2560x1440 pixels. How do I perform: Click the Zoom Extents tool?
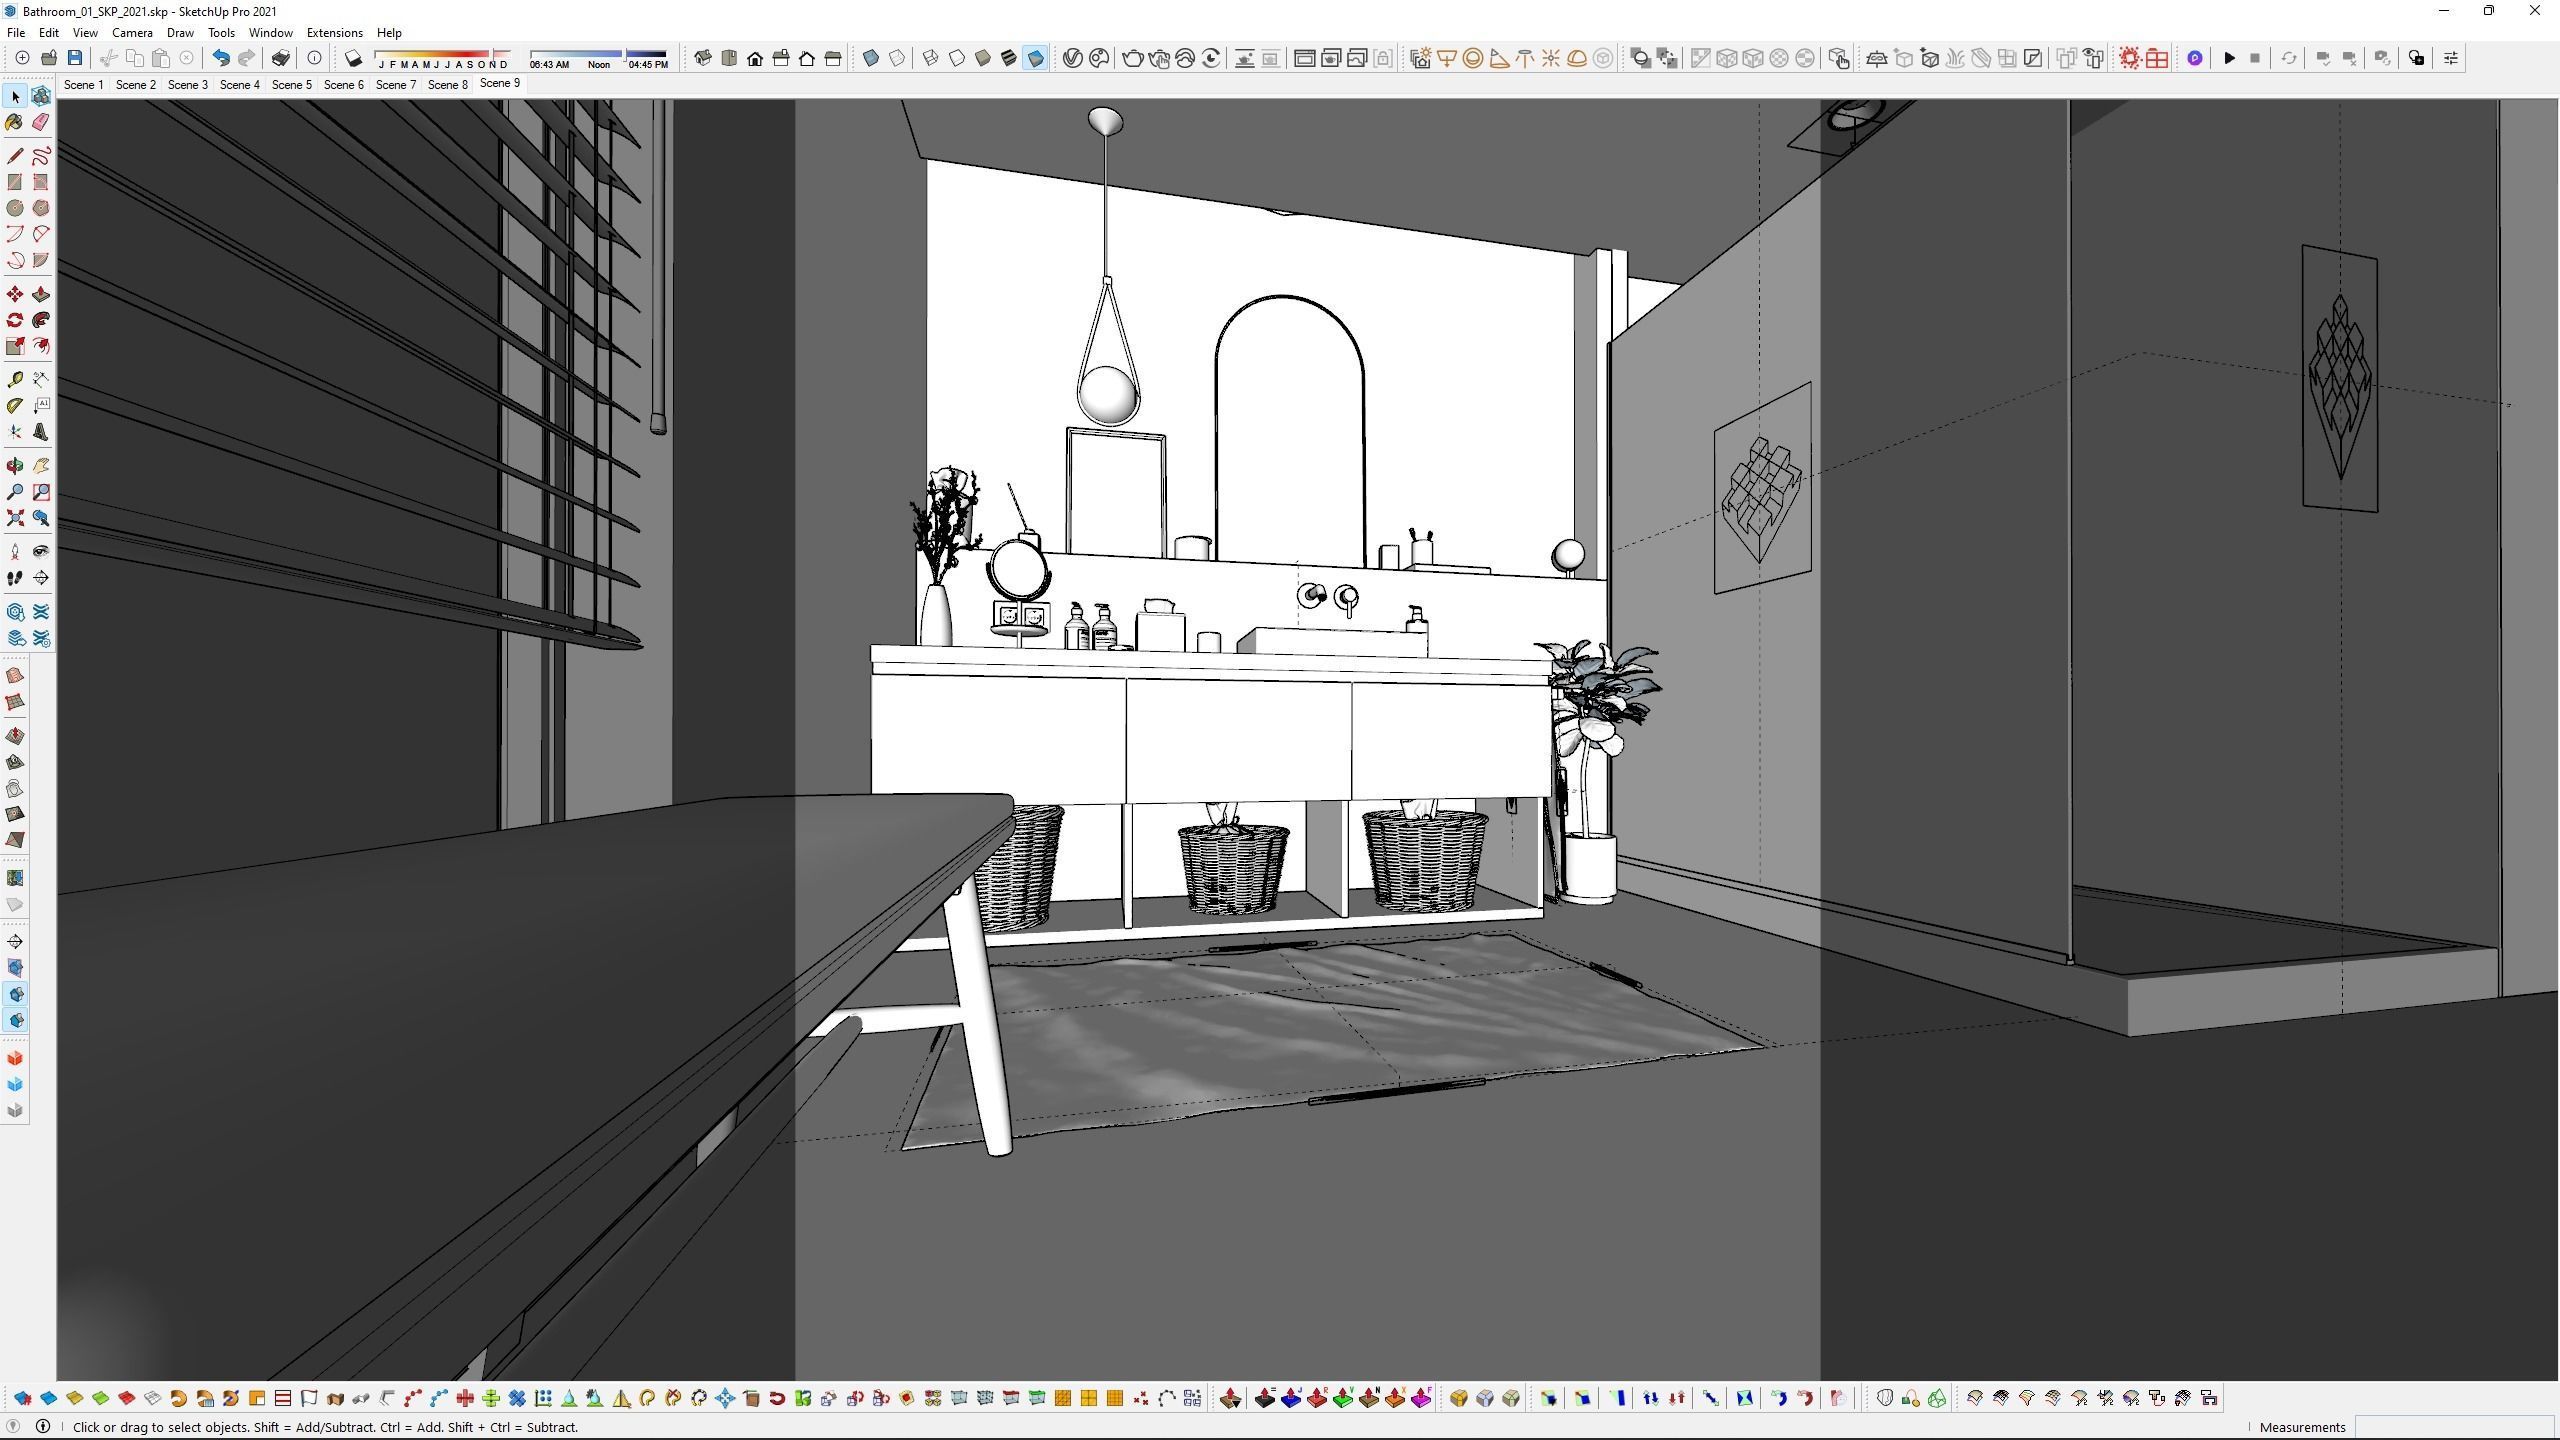[15, 518]
